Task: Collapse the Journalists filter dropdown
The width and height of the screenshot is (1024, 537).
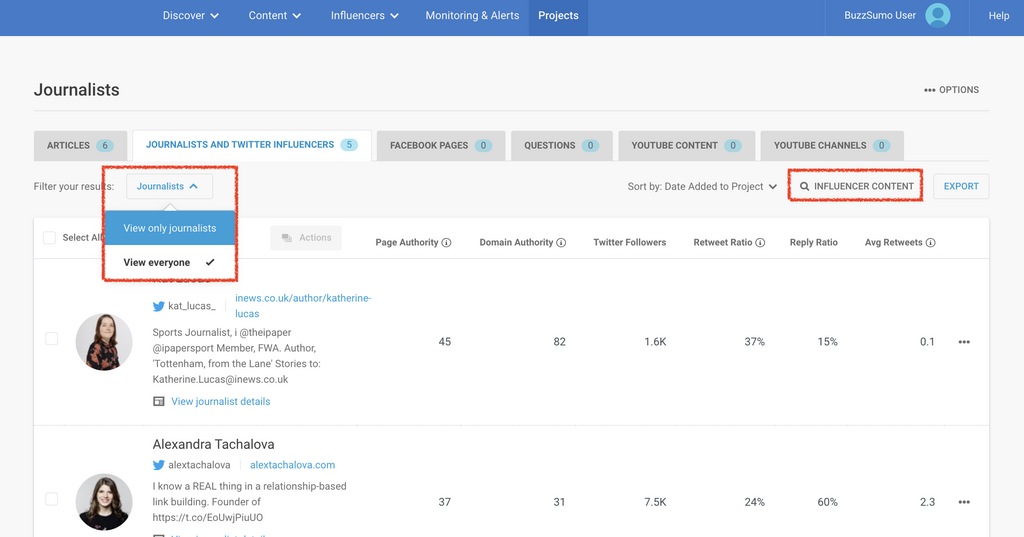Action: click(168, 186)
